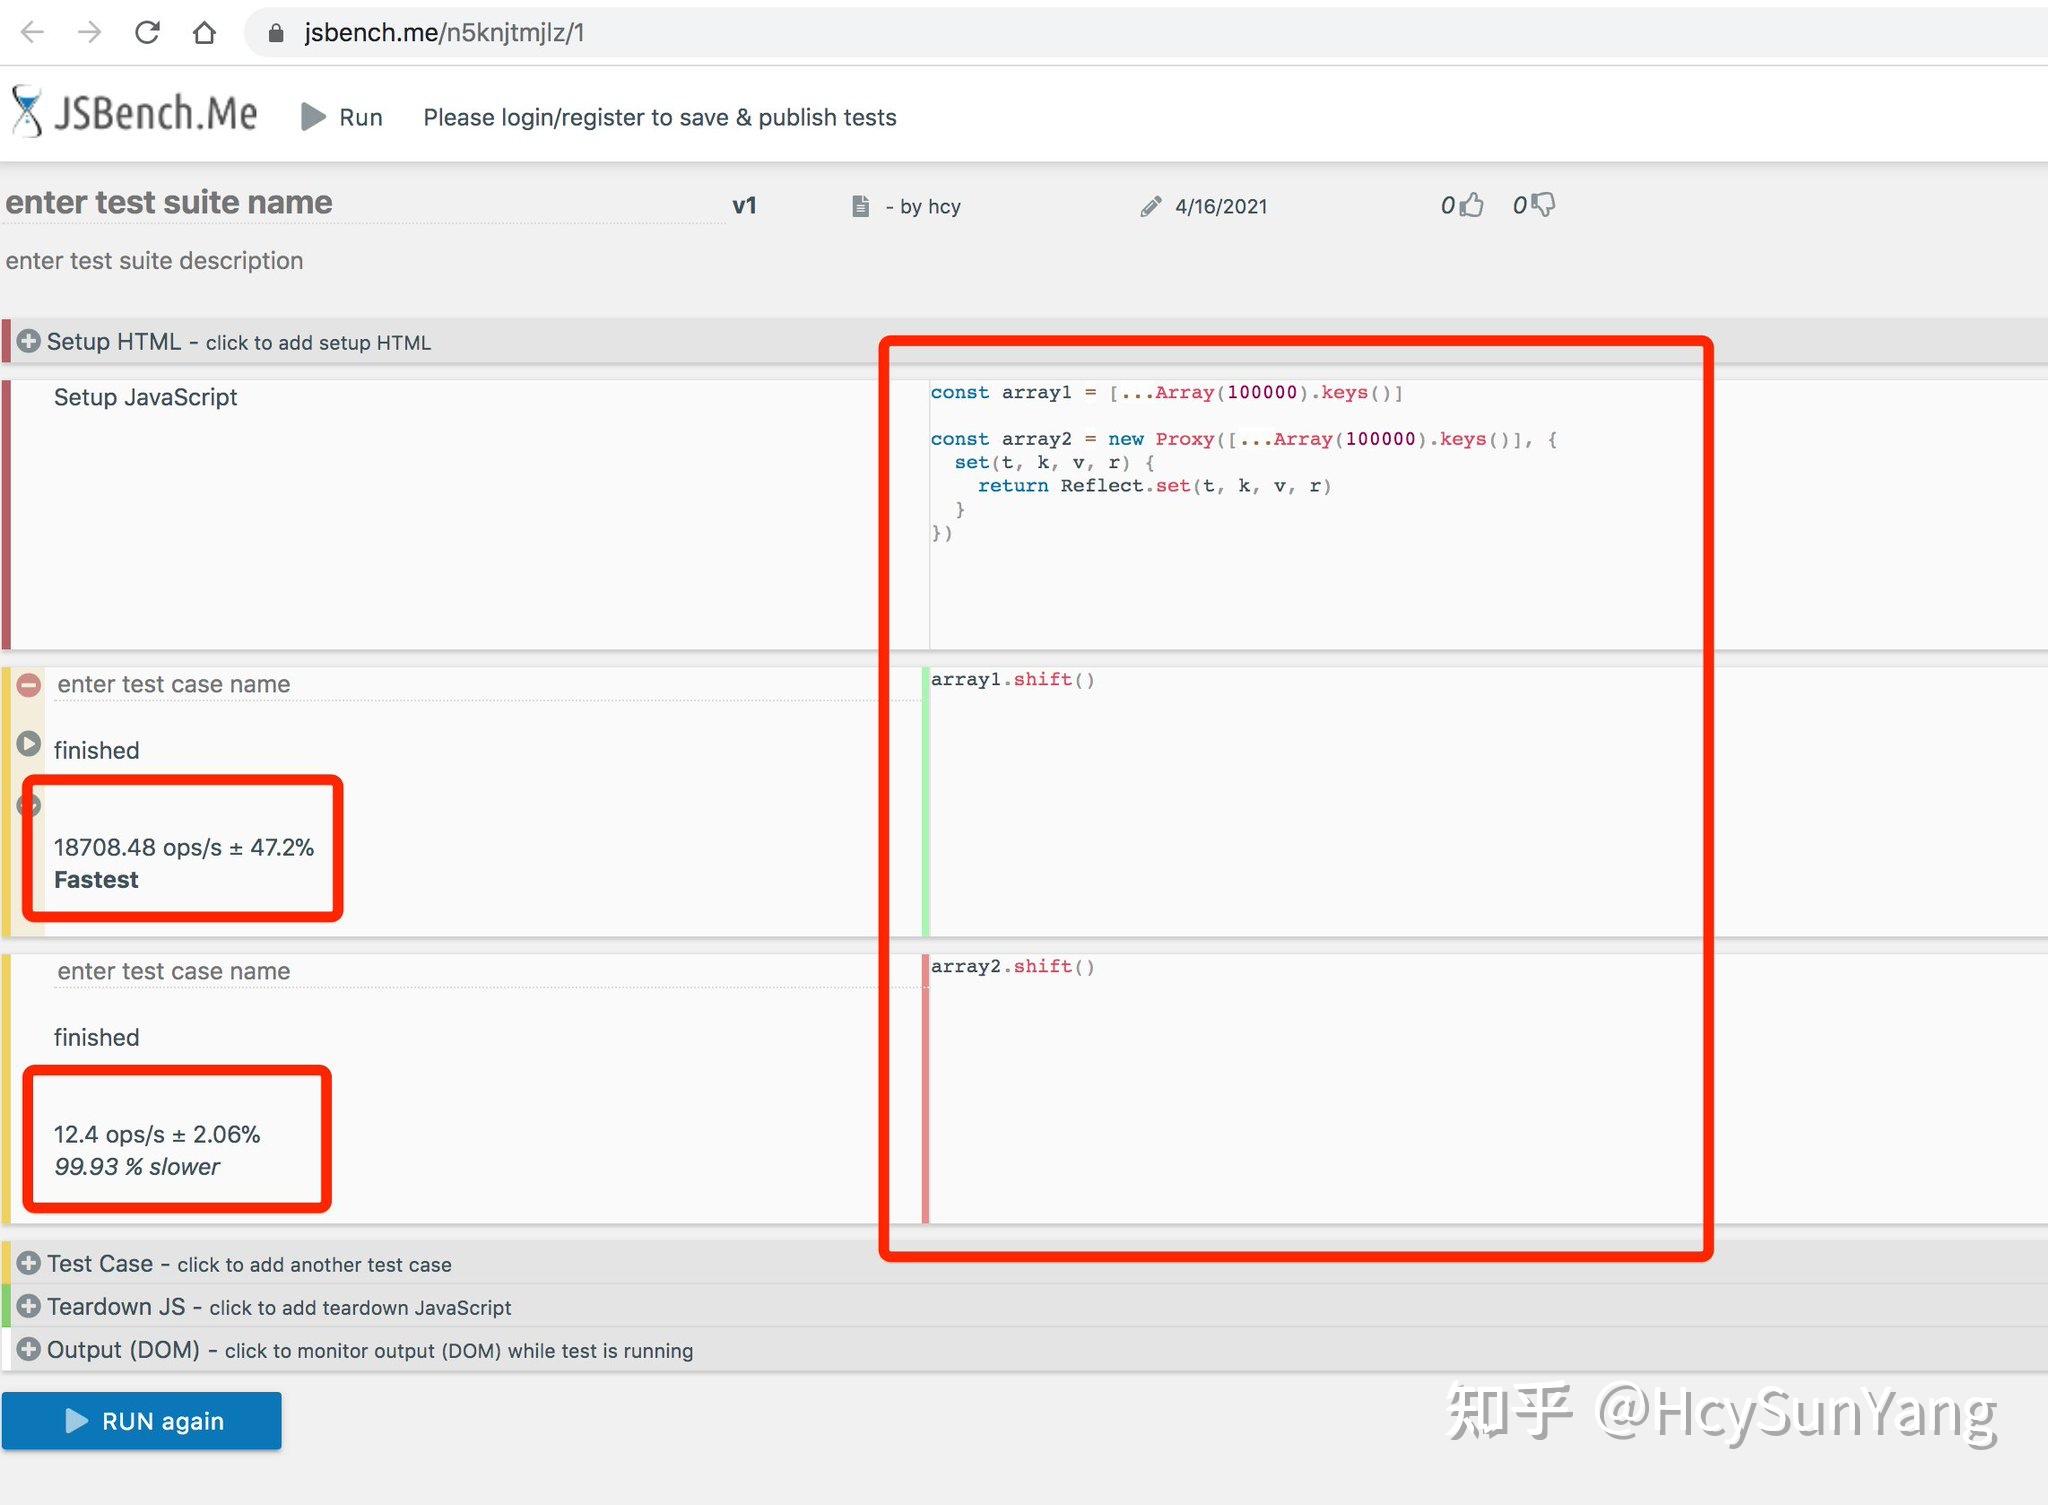This screenshot has width=2048, height=1505.
Task: Click the document icon beside author
Action: coord(860,206)
